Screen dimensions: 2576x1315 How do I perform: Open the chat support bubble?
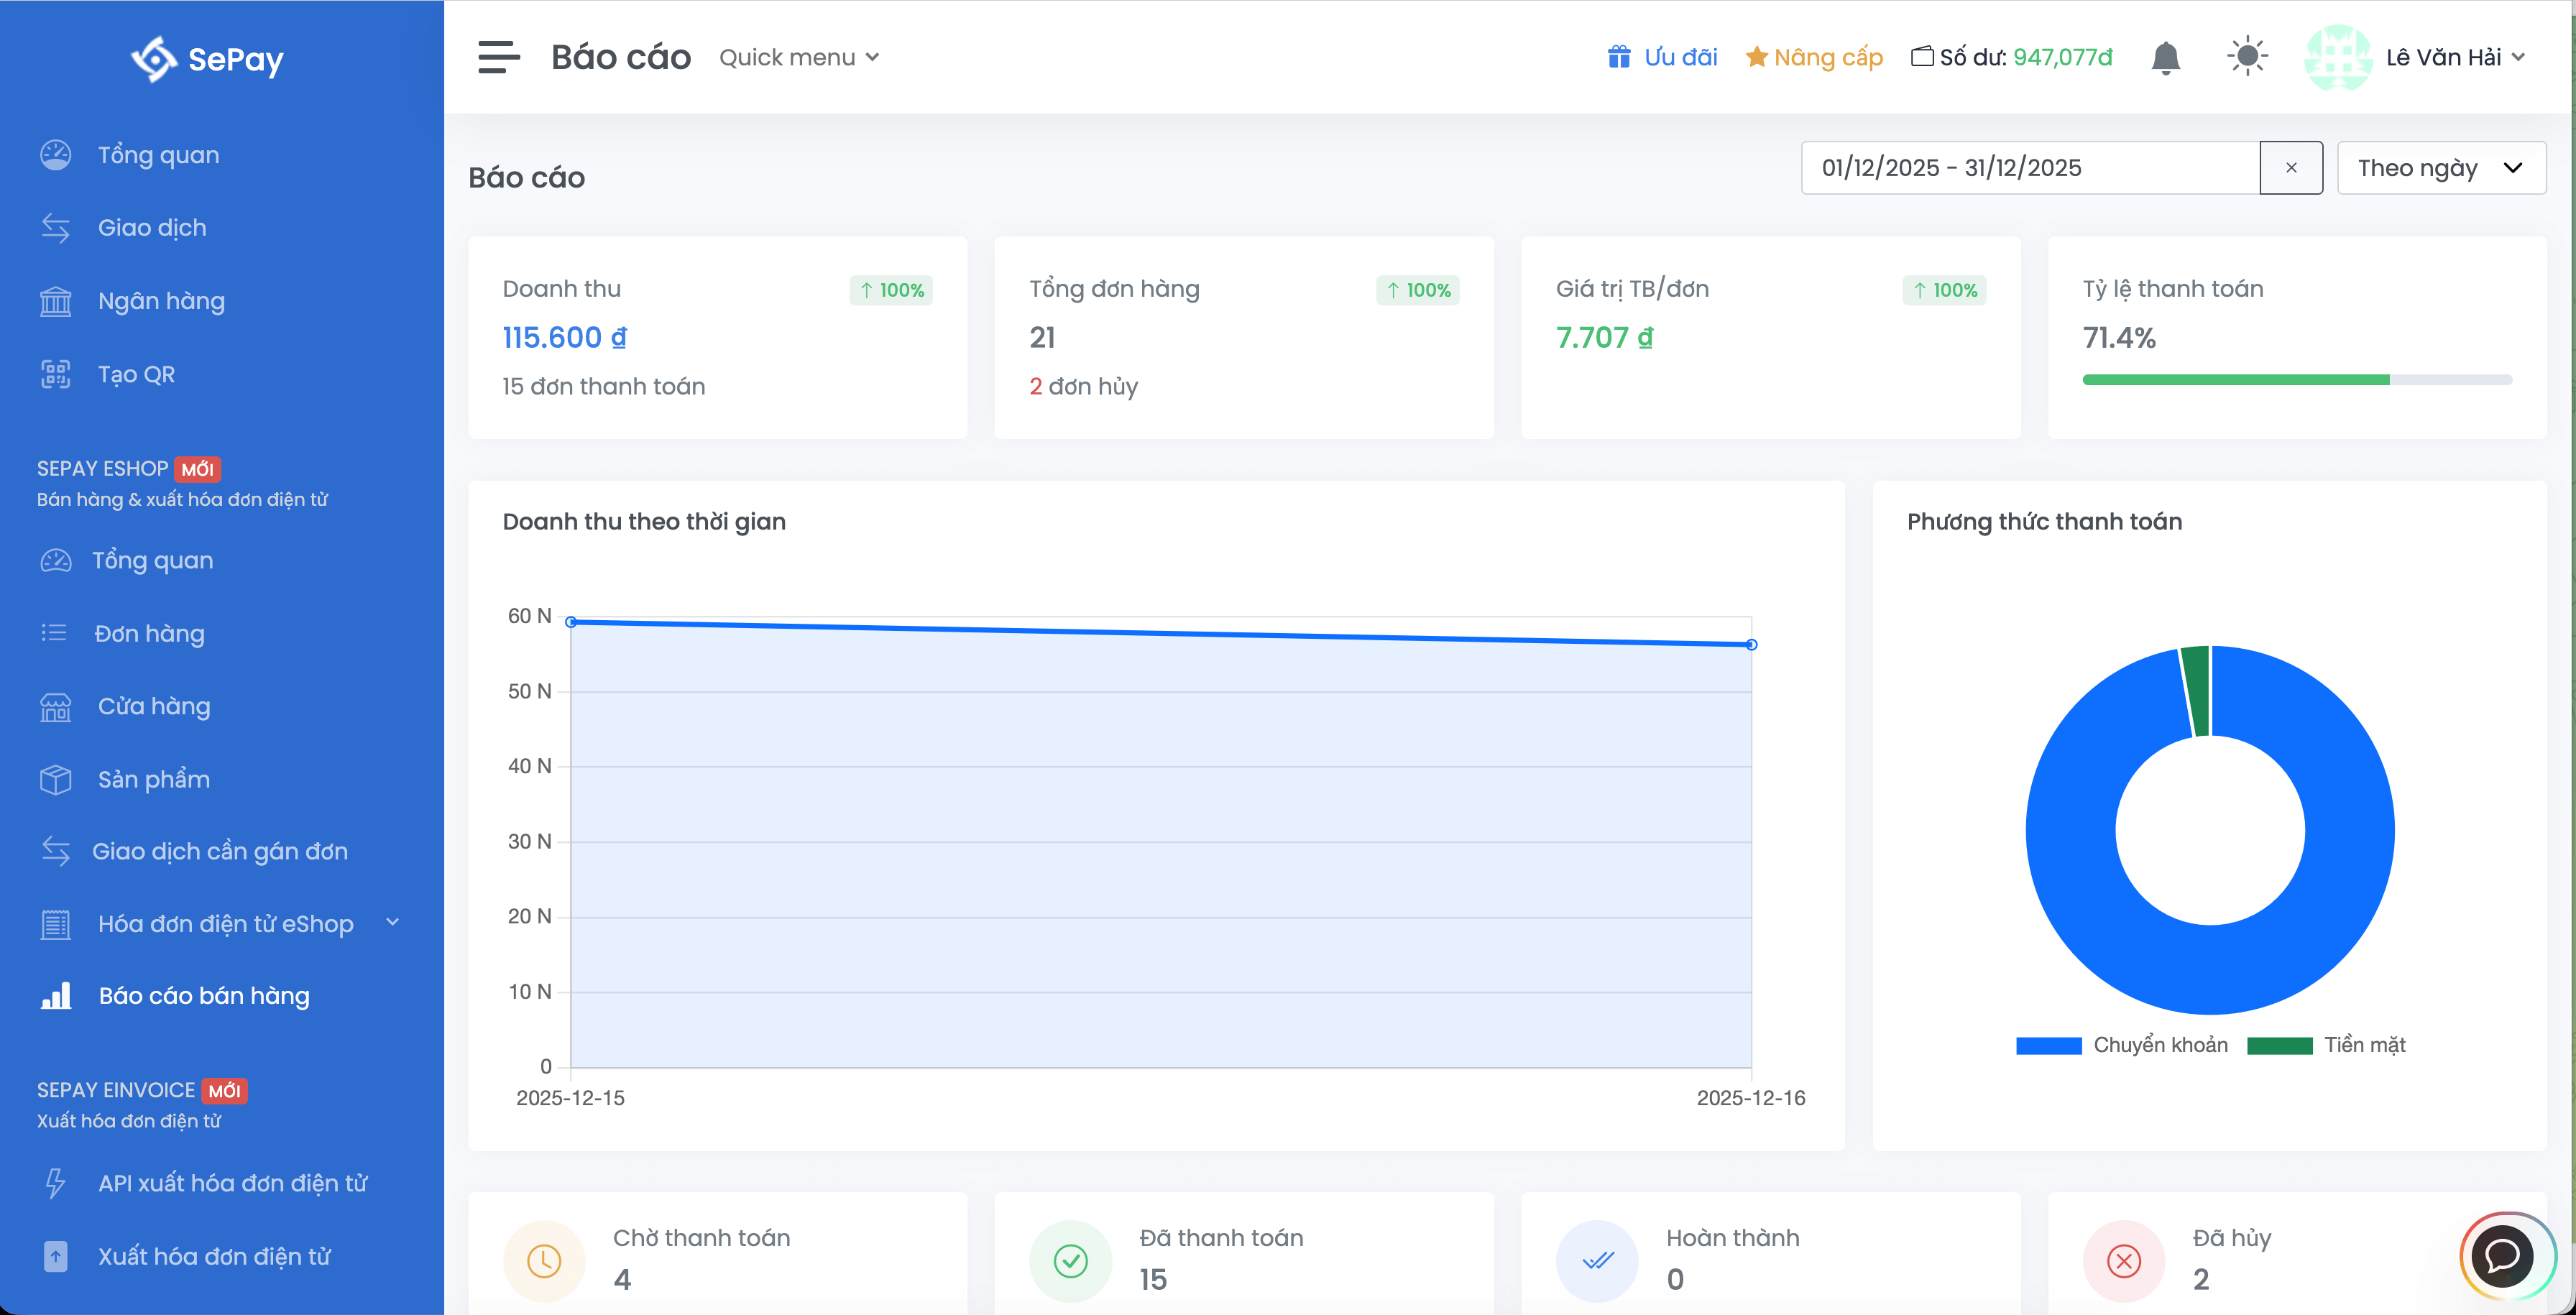coord(2502,1256)
